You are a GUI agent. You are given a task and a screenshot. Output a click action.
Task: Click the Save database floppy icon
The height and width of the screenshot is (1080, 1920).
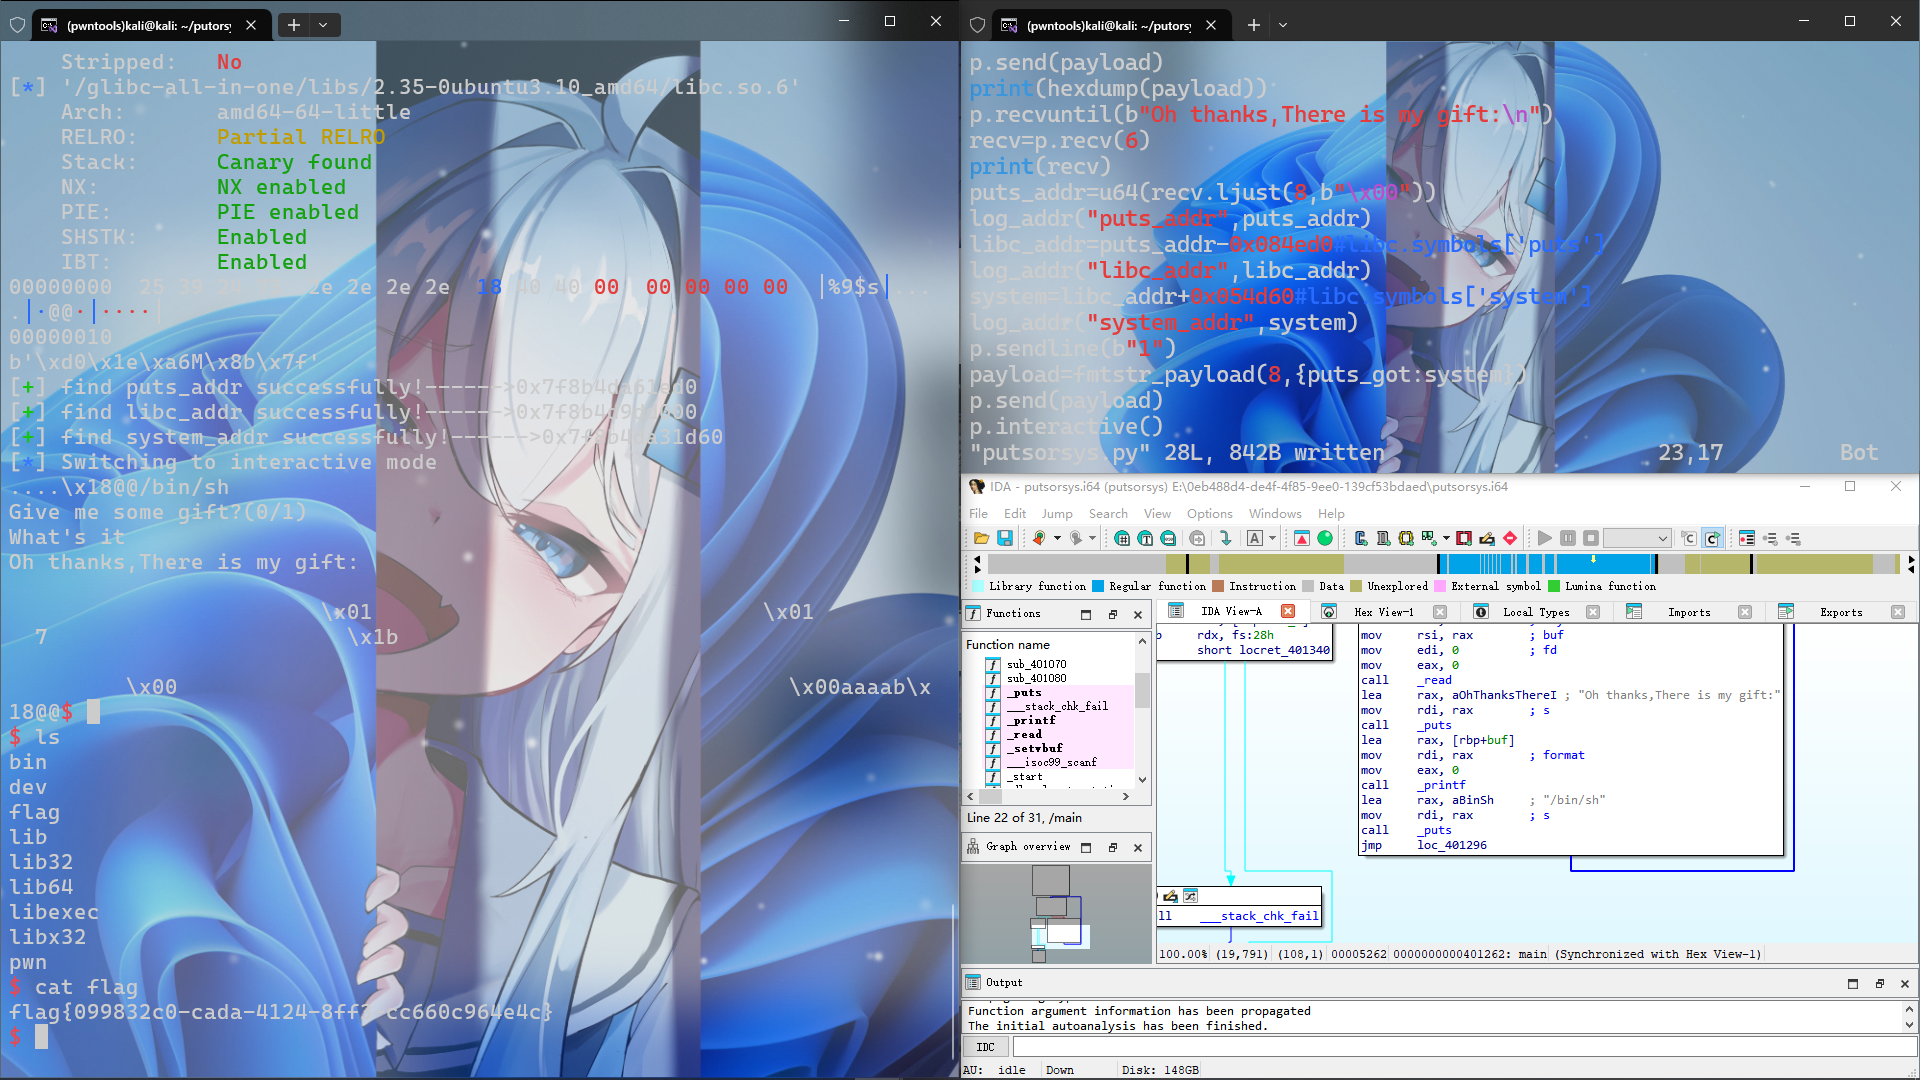[1005, 538]
